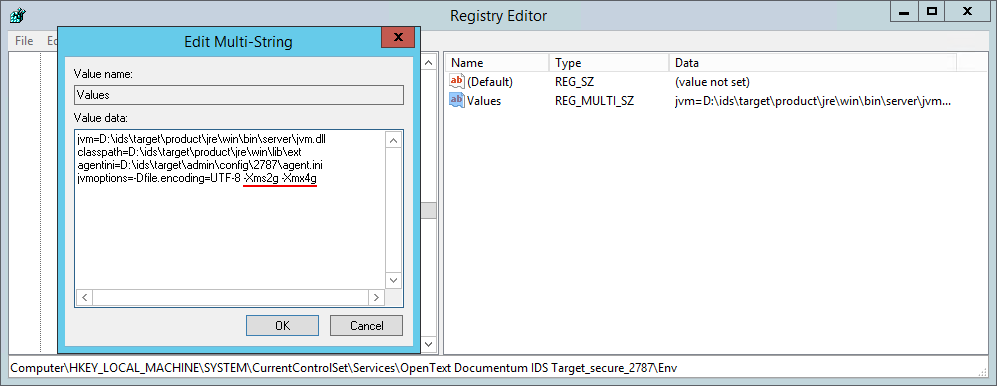Click the Values data cell starting with jvm=
This screenshot has width=997, height=386.
pos(813,100)
